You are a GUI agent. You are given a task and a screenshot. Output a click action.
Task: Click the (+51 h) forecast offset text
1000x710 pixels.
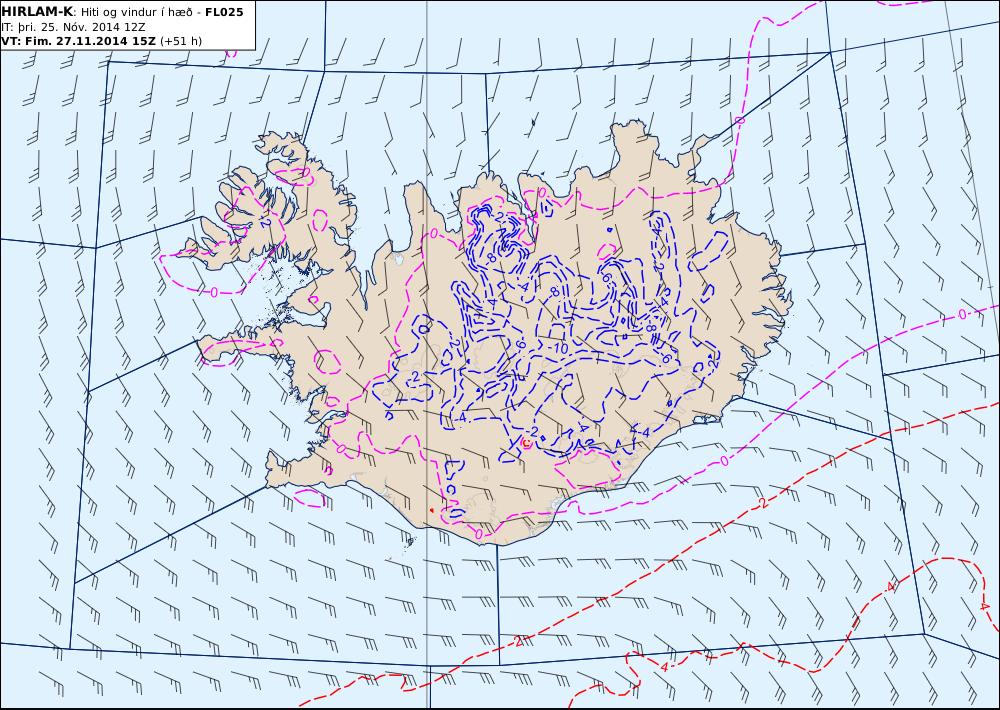(180, 41)
